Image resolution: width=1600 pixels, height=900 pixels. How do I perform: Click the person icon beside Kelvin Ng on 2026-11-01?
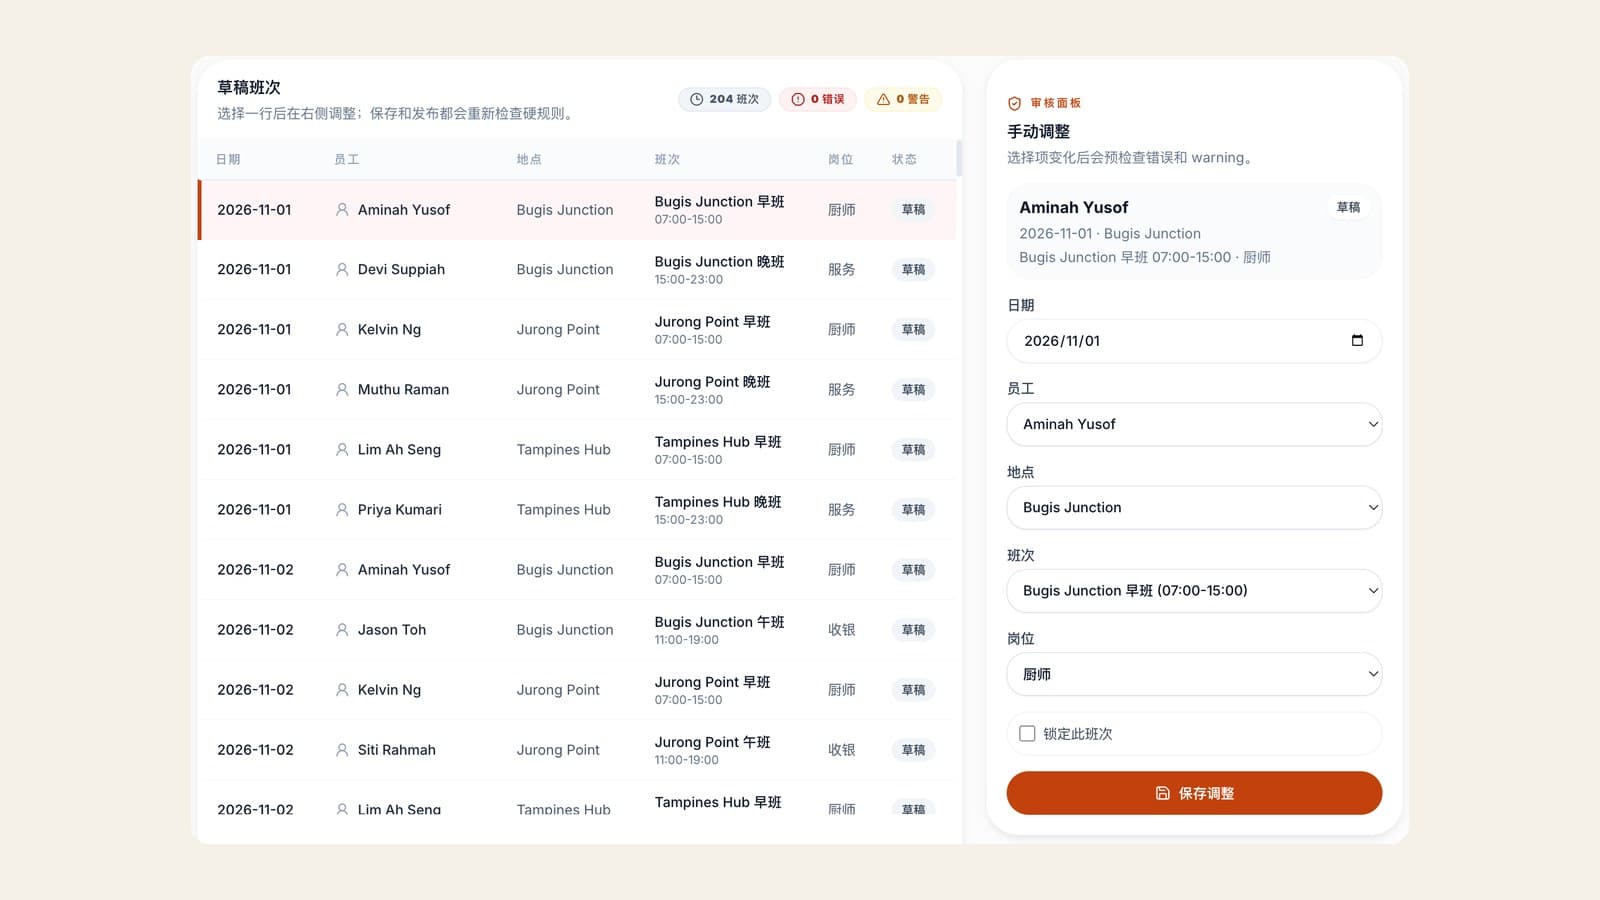(x=342, y=329)
